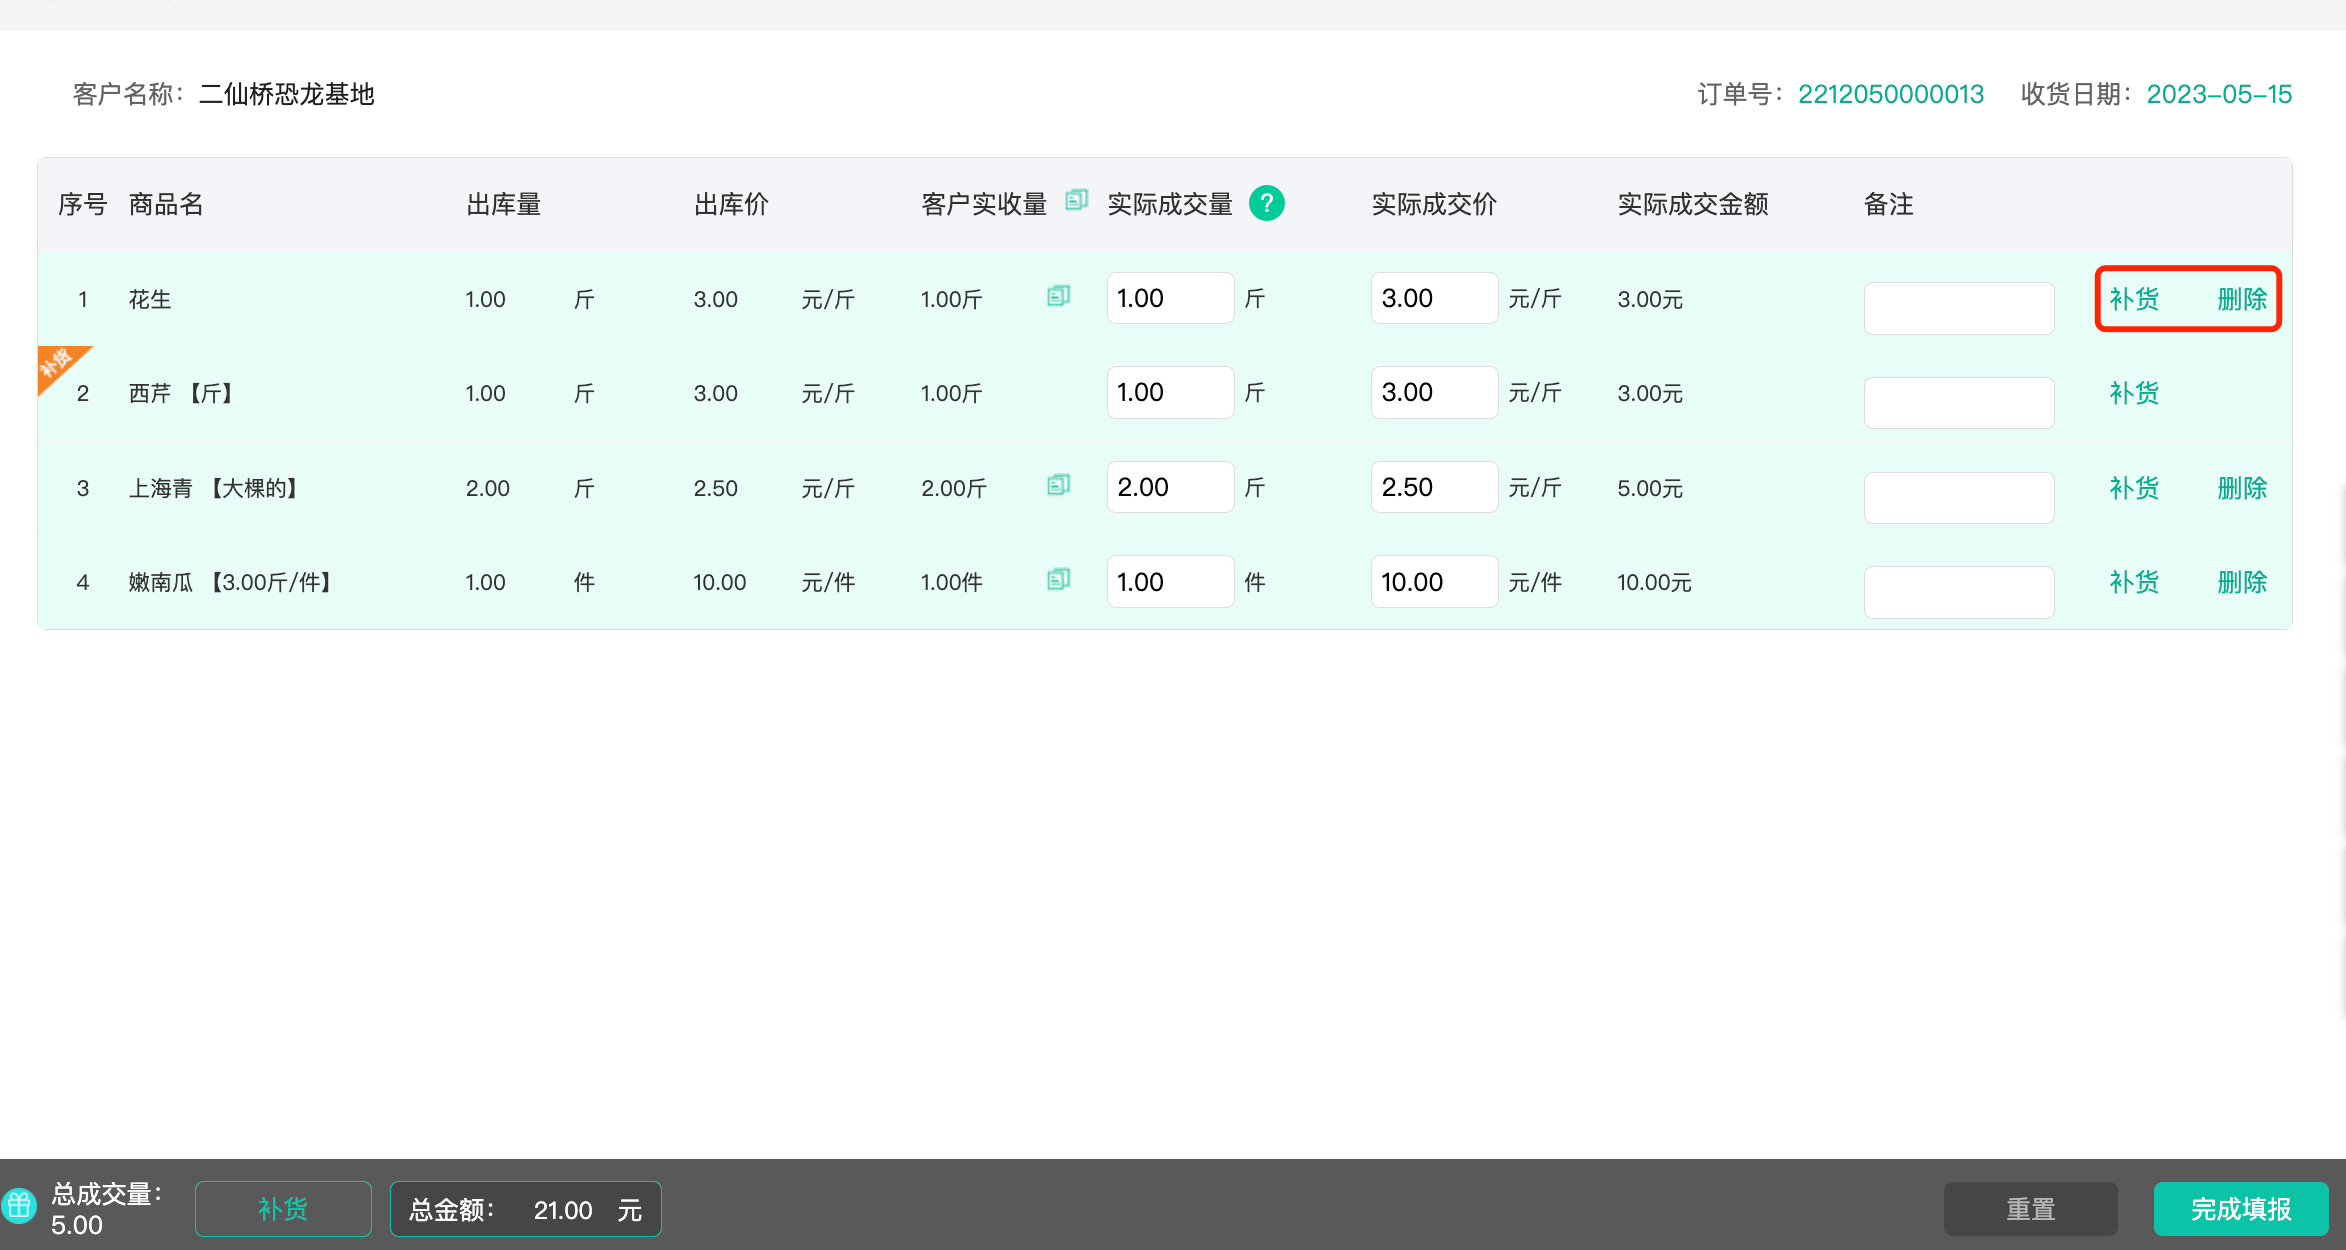
Task: Click delivery date 2023-05-15
Action: click(2218, 94)
